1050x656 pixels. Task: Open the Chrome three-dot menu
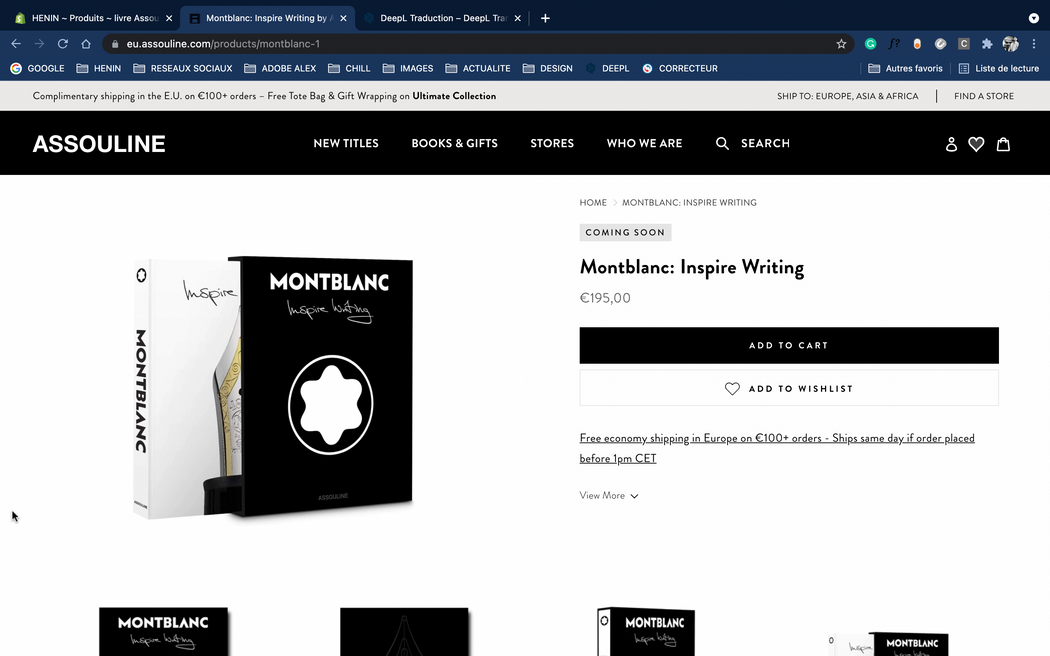point(1034,44)
